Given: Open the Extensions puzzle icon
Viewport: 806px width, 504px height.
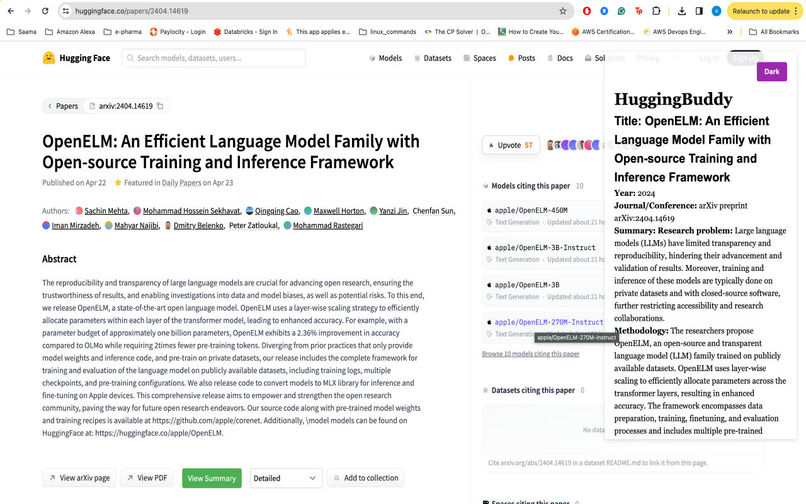Looking at the screenshot, I should [x=656, y=11].
